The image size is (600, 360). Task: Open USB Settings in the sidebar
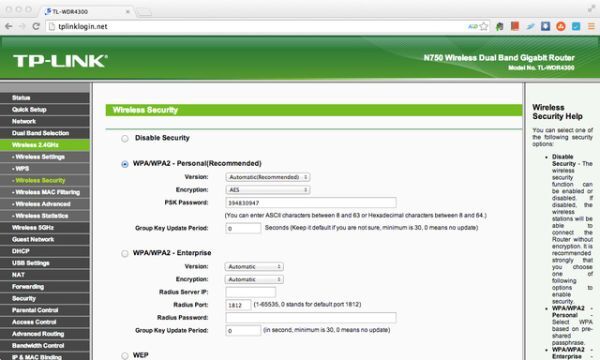(45, 263)
